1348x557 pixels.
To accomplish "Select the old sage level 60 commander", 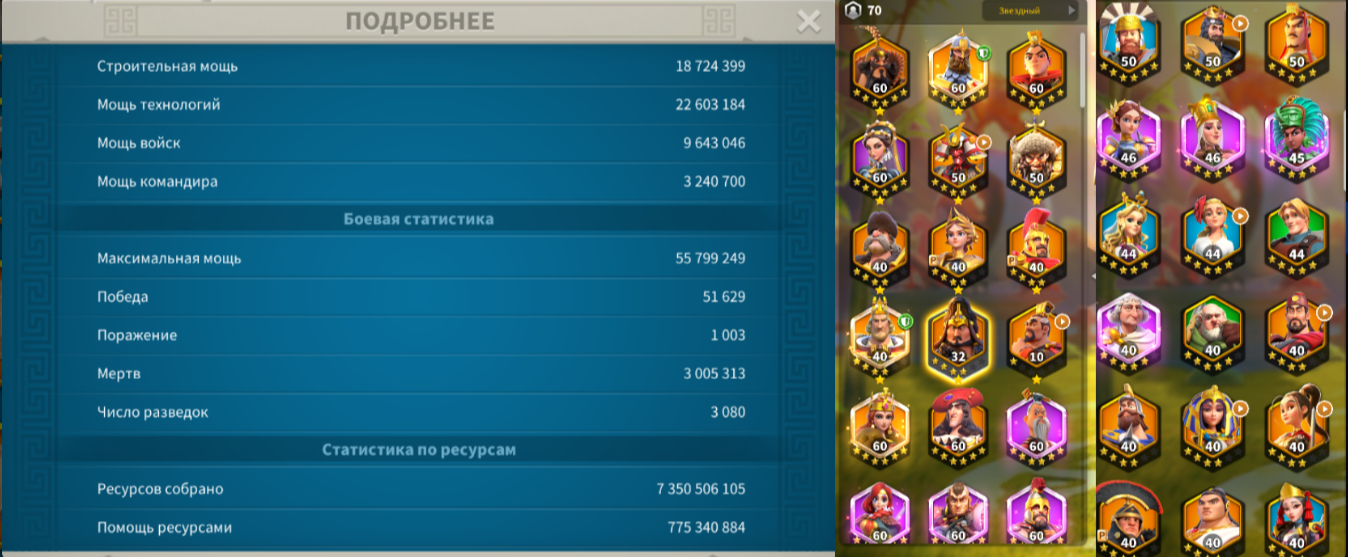I will 1036,428.
